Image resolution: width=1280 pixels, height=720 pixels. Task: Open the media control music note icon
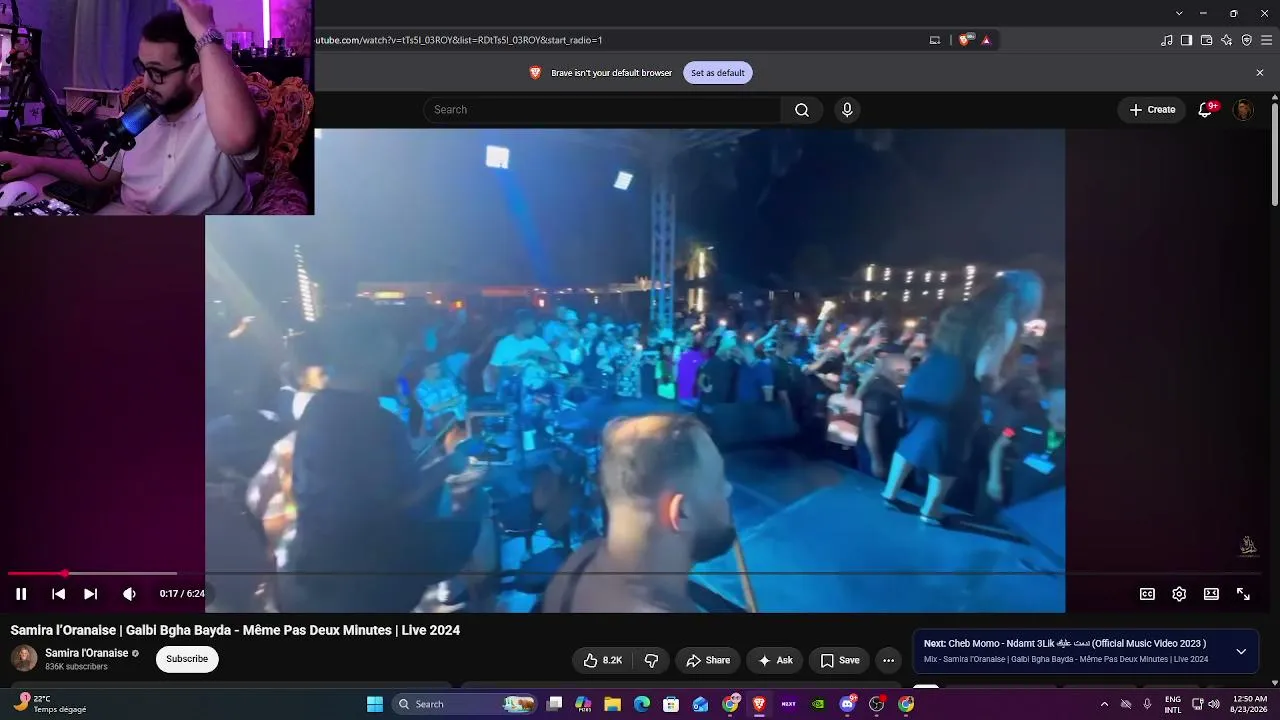click(1167, 40)
